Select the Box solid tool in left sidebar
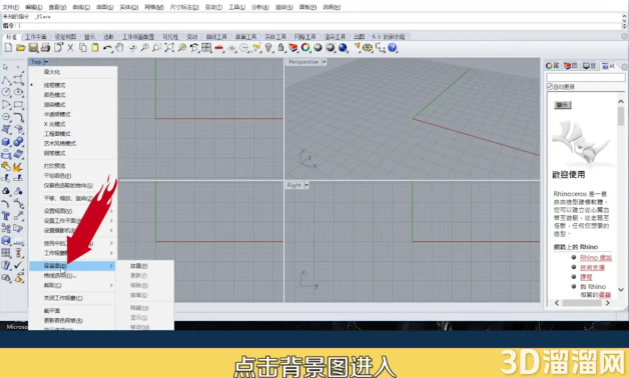This screenshot has height=378, width=629. [6, 142]
